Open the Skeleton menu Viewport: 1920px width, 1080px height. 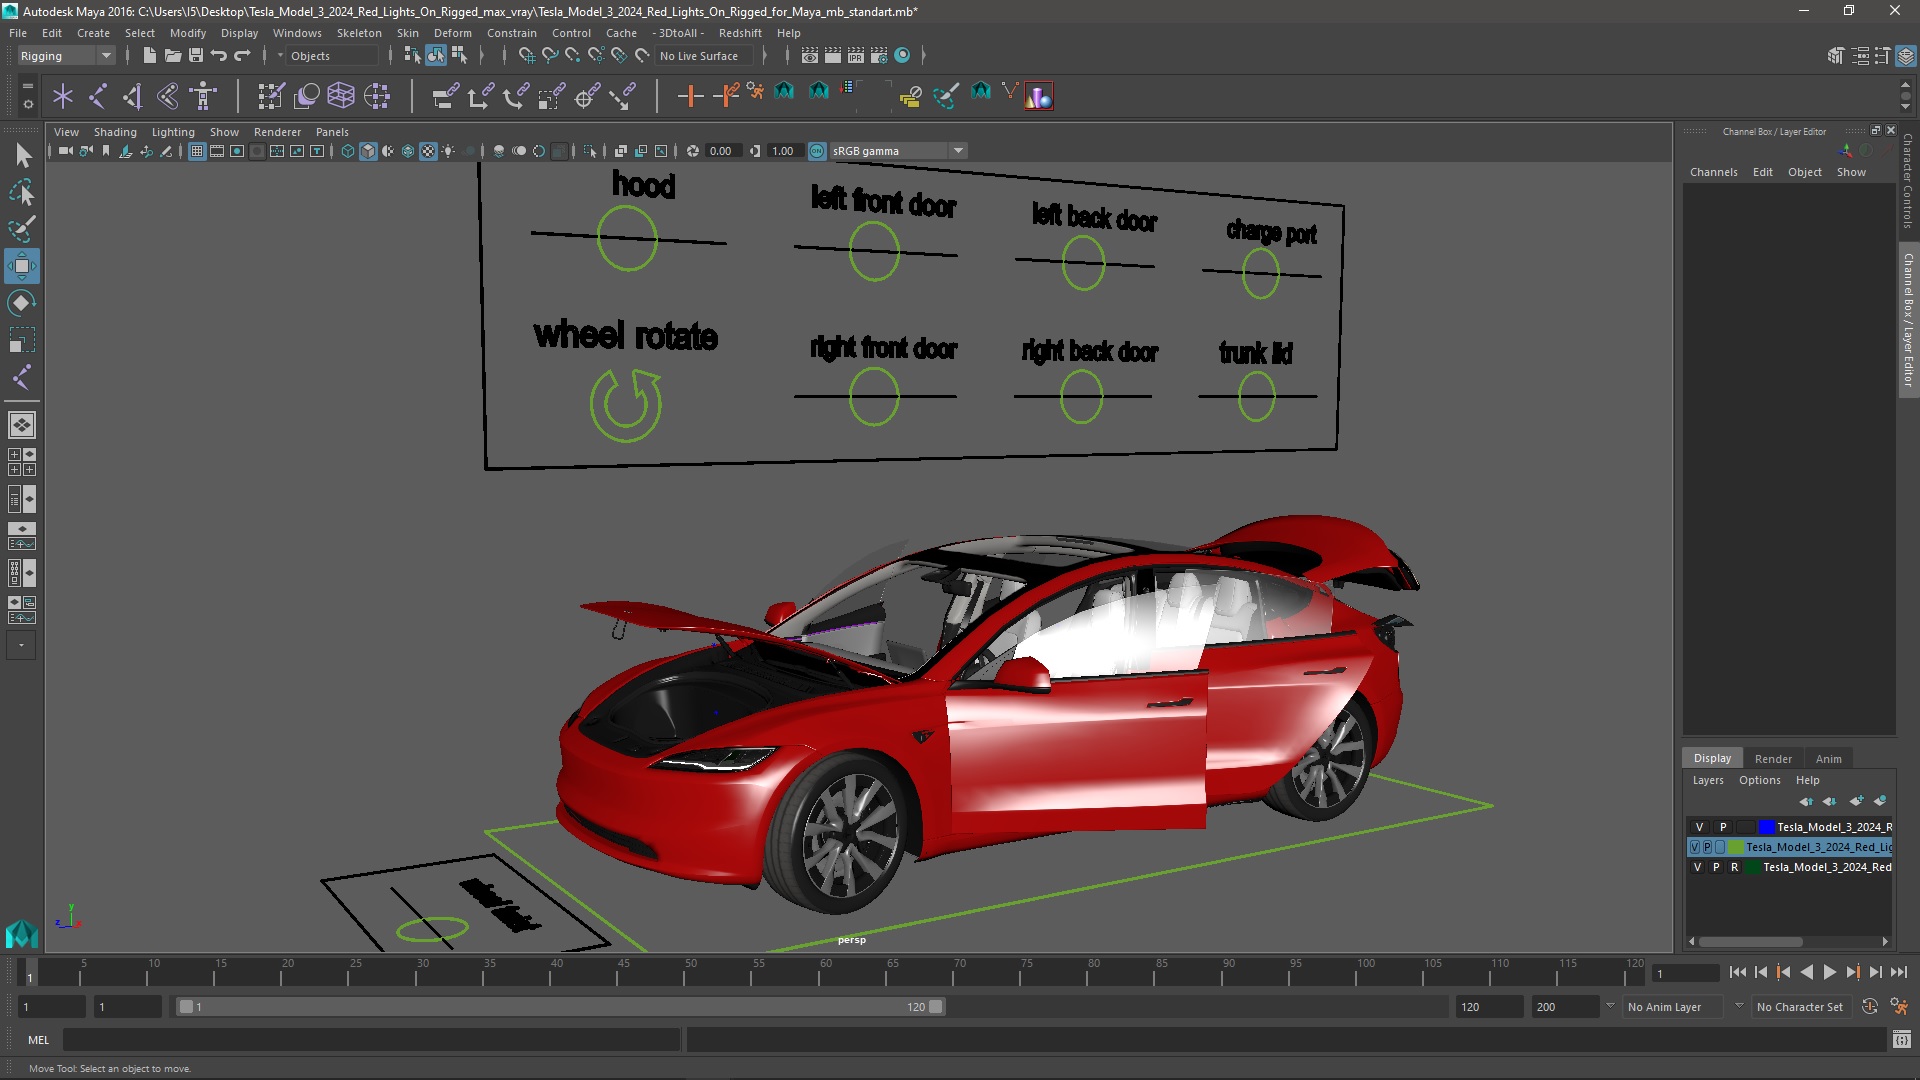point(359,33)
